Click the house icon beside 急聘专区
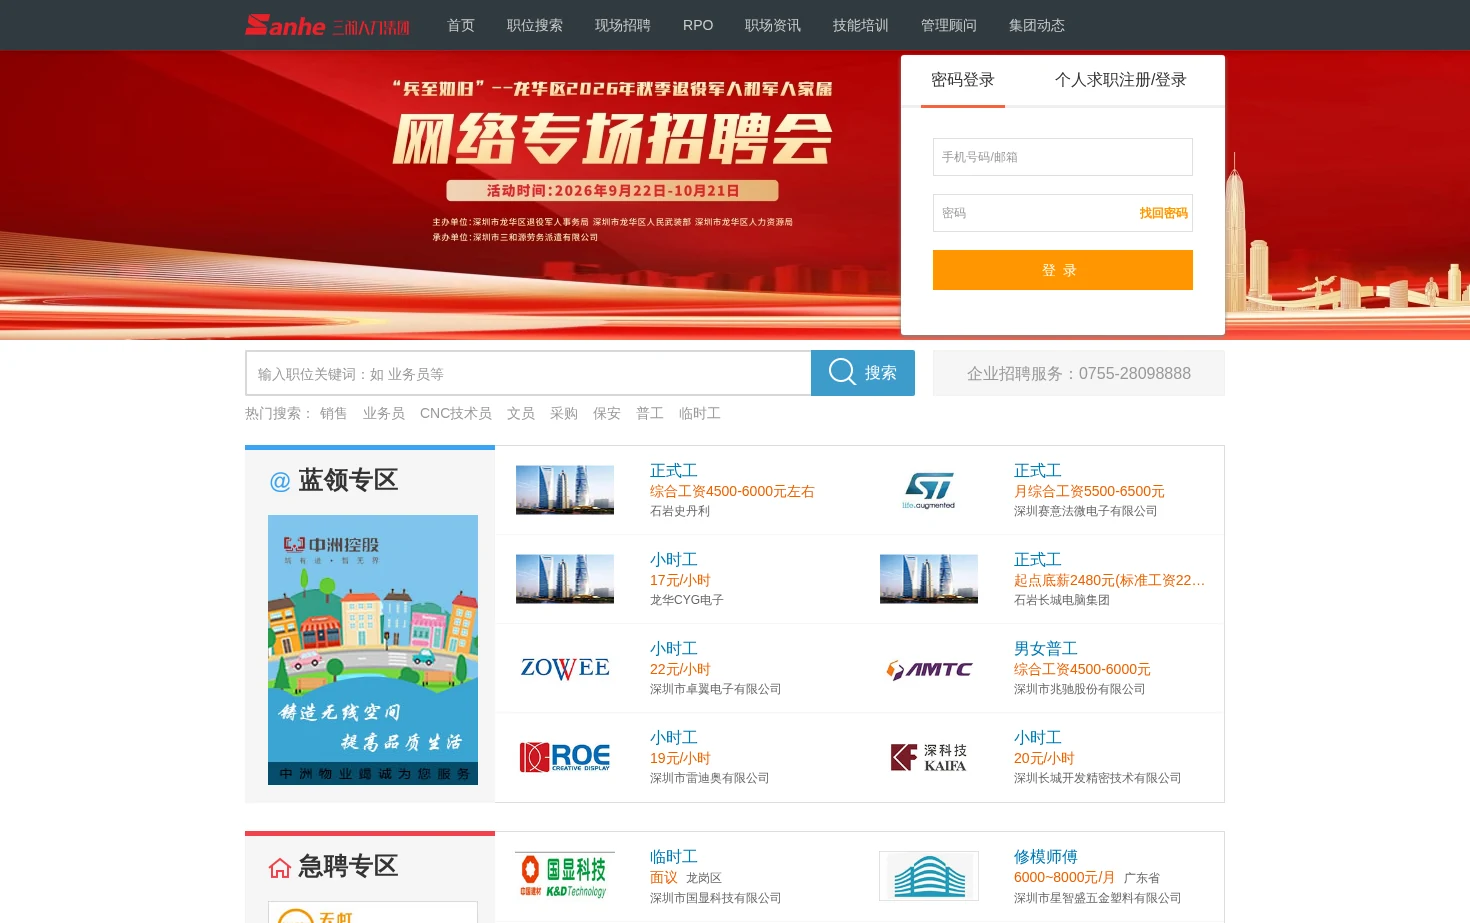 coord(280,867)
